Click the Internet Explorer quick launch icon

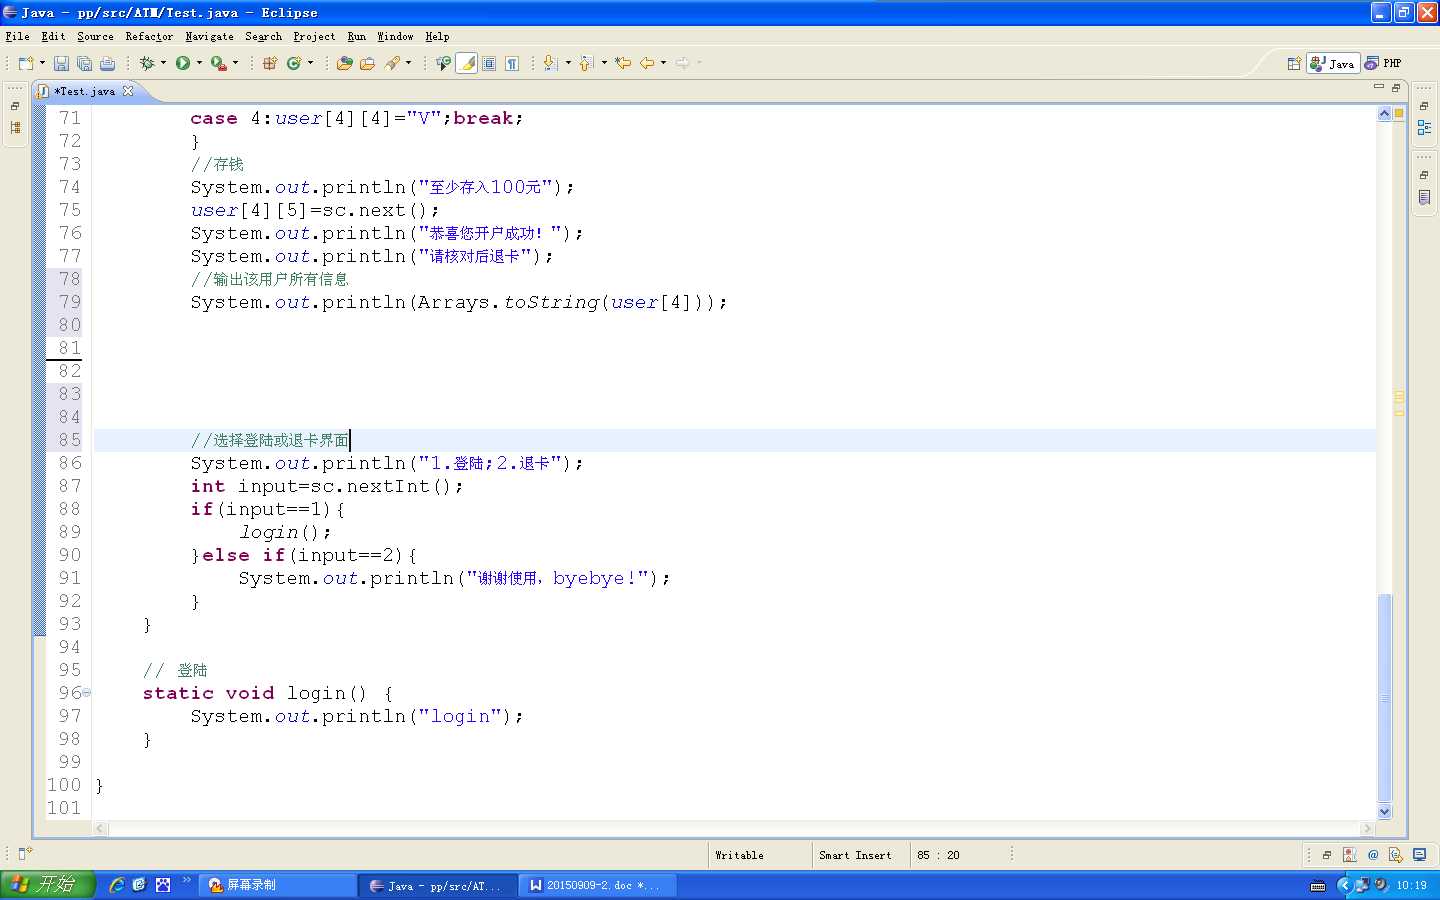[x=117, y=885]
